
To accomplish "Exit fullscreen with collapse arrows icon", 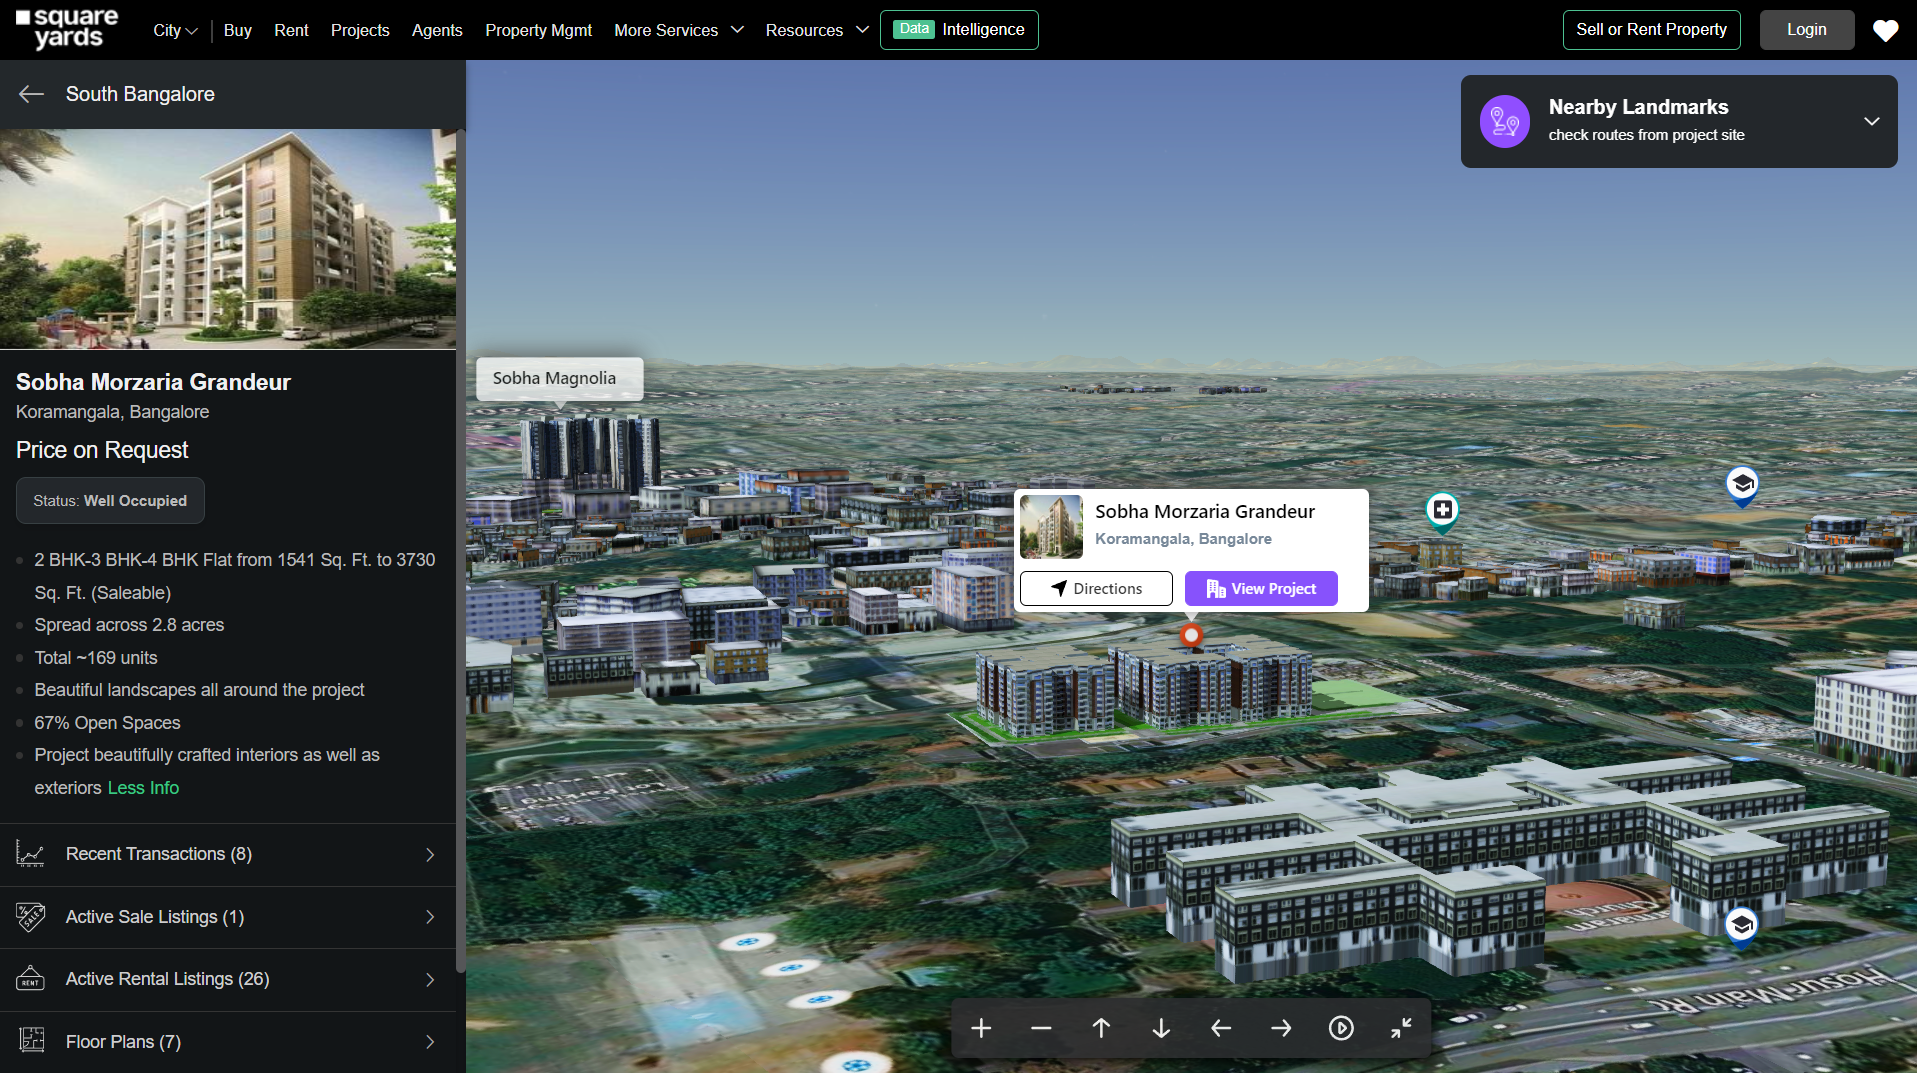I will (1401, 1028).
